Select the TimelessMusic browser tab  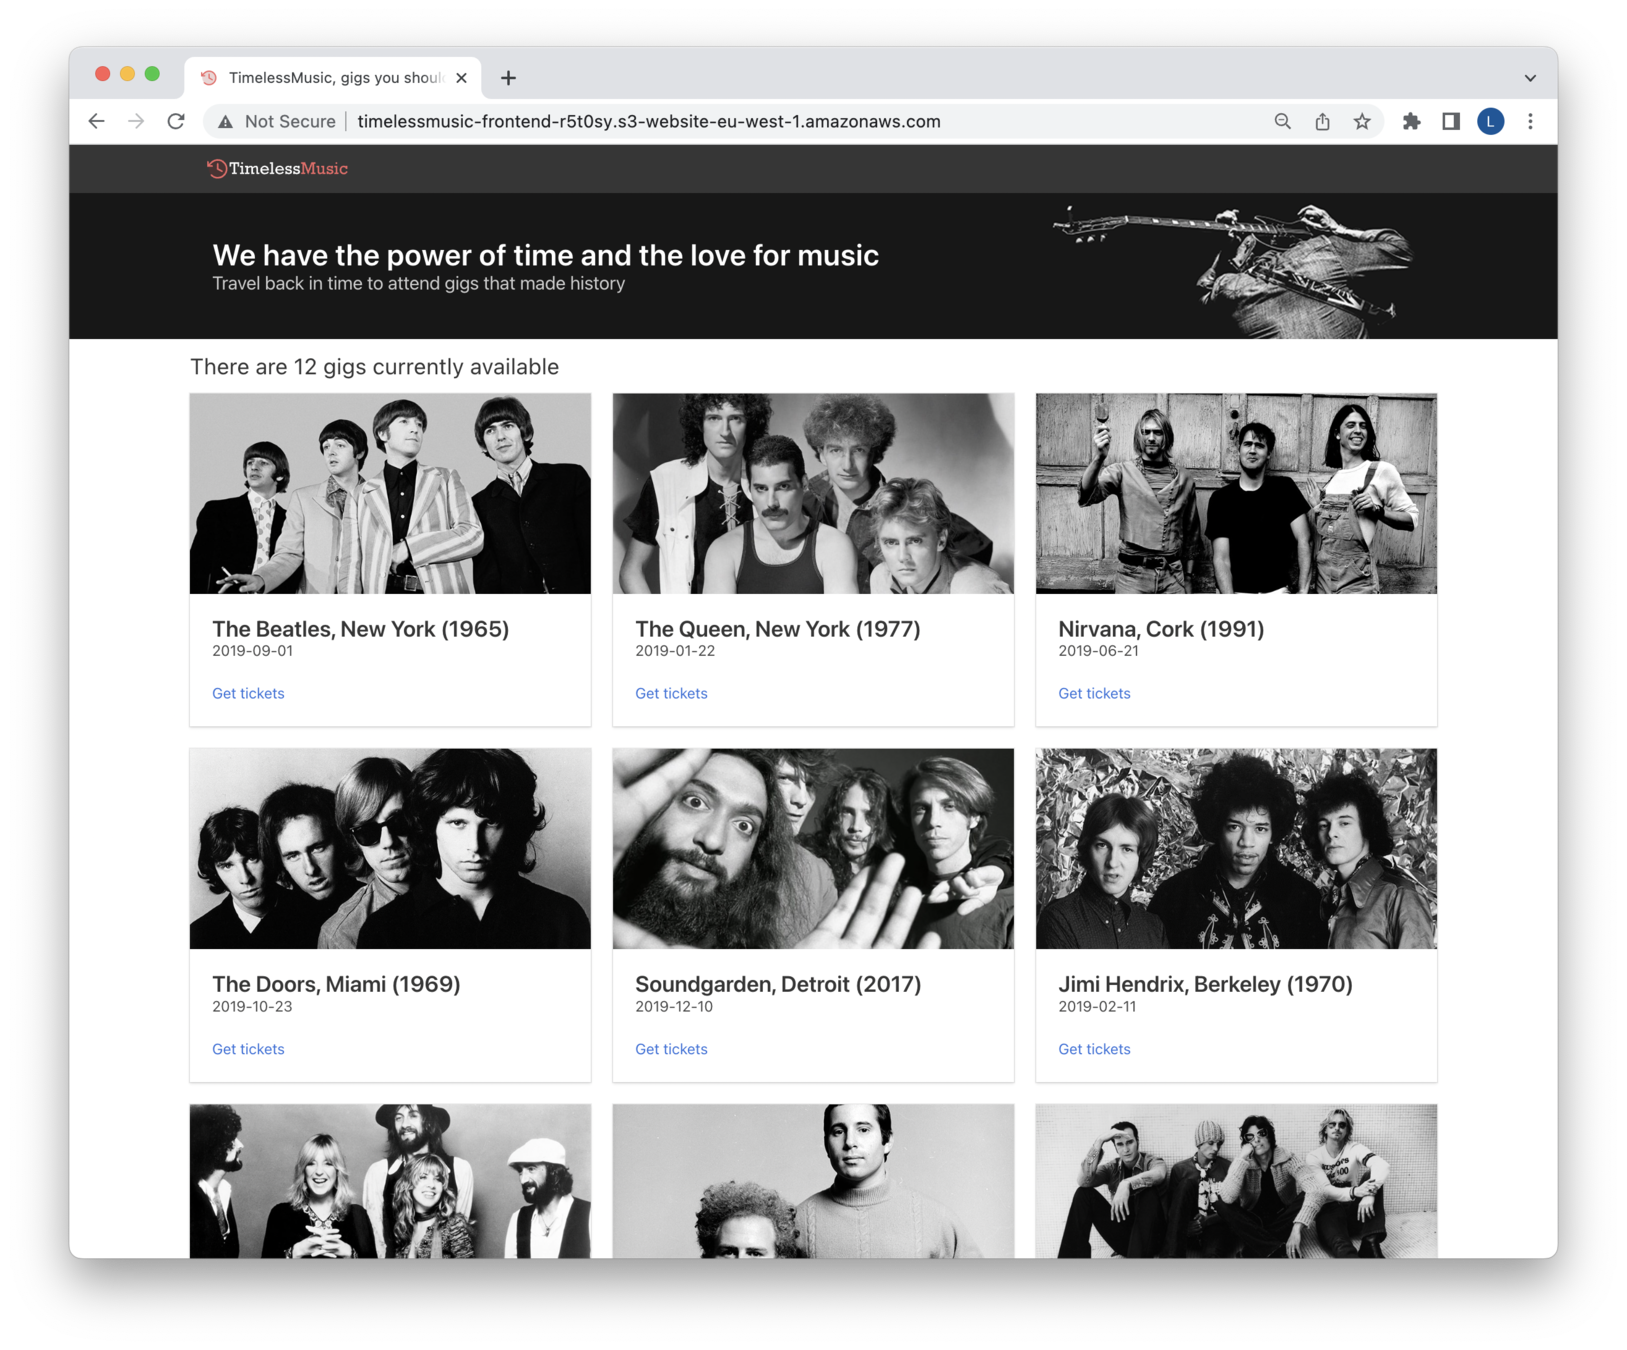coord(333,77)
